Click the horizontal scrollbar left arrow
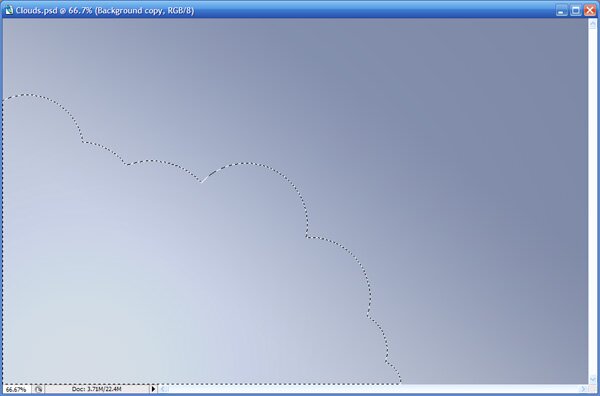Screen dimensions: 600x396 click(x=162, y=389)
